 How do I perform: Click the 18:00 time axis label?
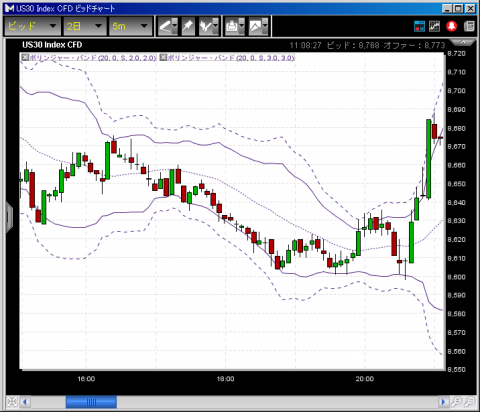coord(226,379)
